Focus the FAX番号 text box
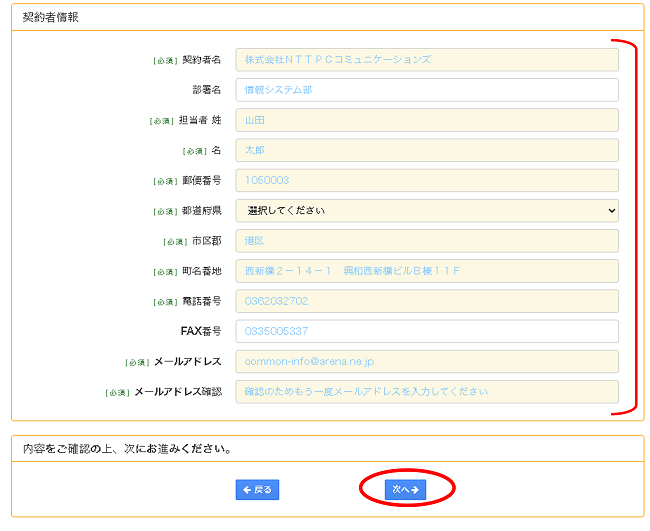 tap(427, 331)
